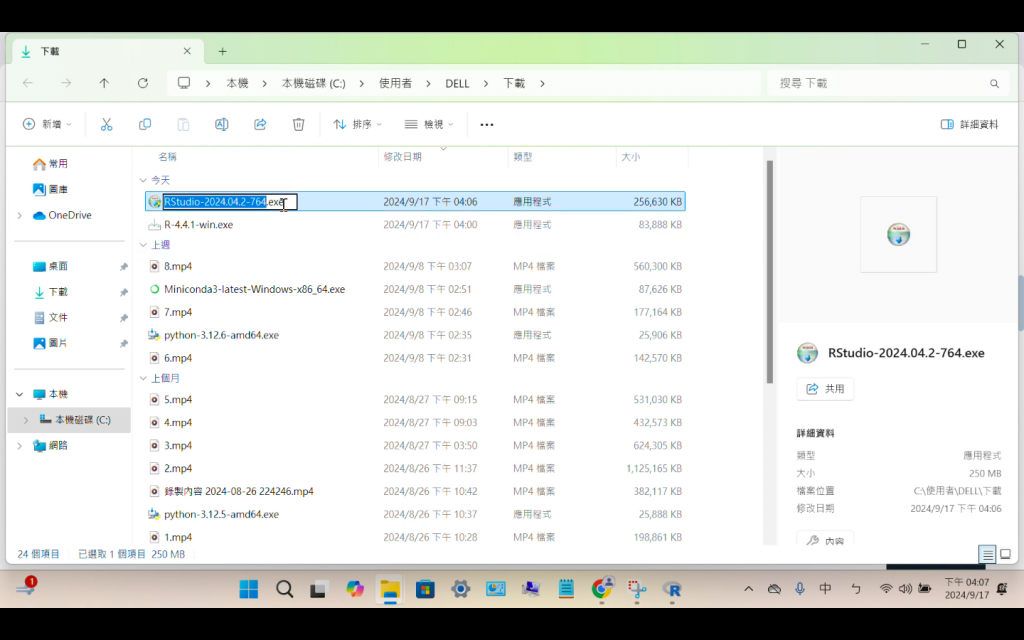The image size is (1024, 640).
Task: Toggle the Details pane button
Action: point(969,124)
